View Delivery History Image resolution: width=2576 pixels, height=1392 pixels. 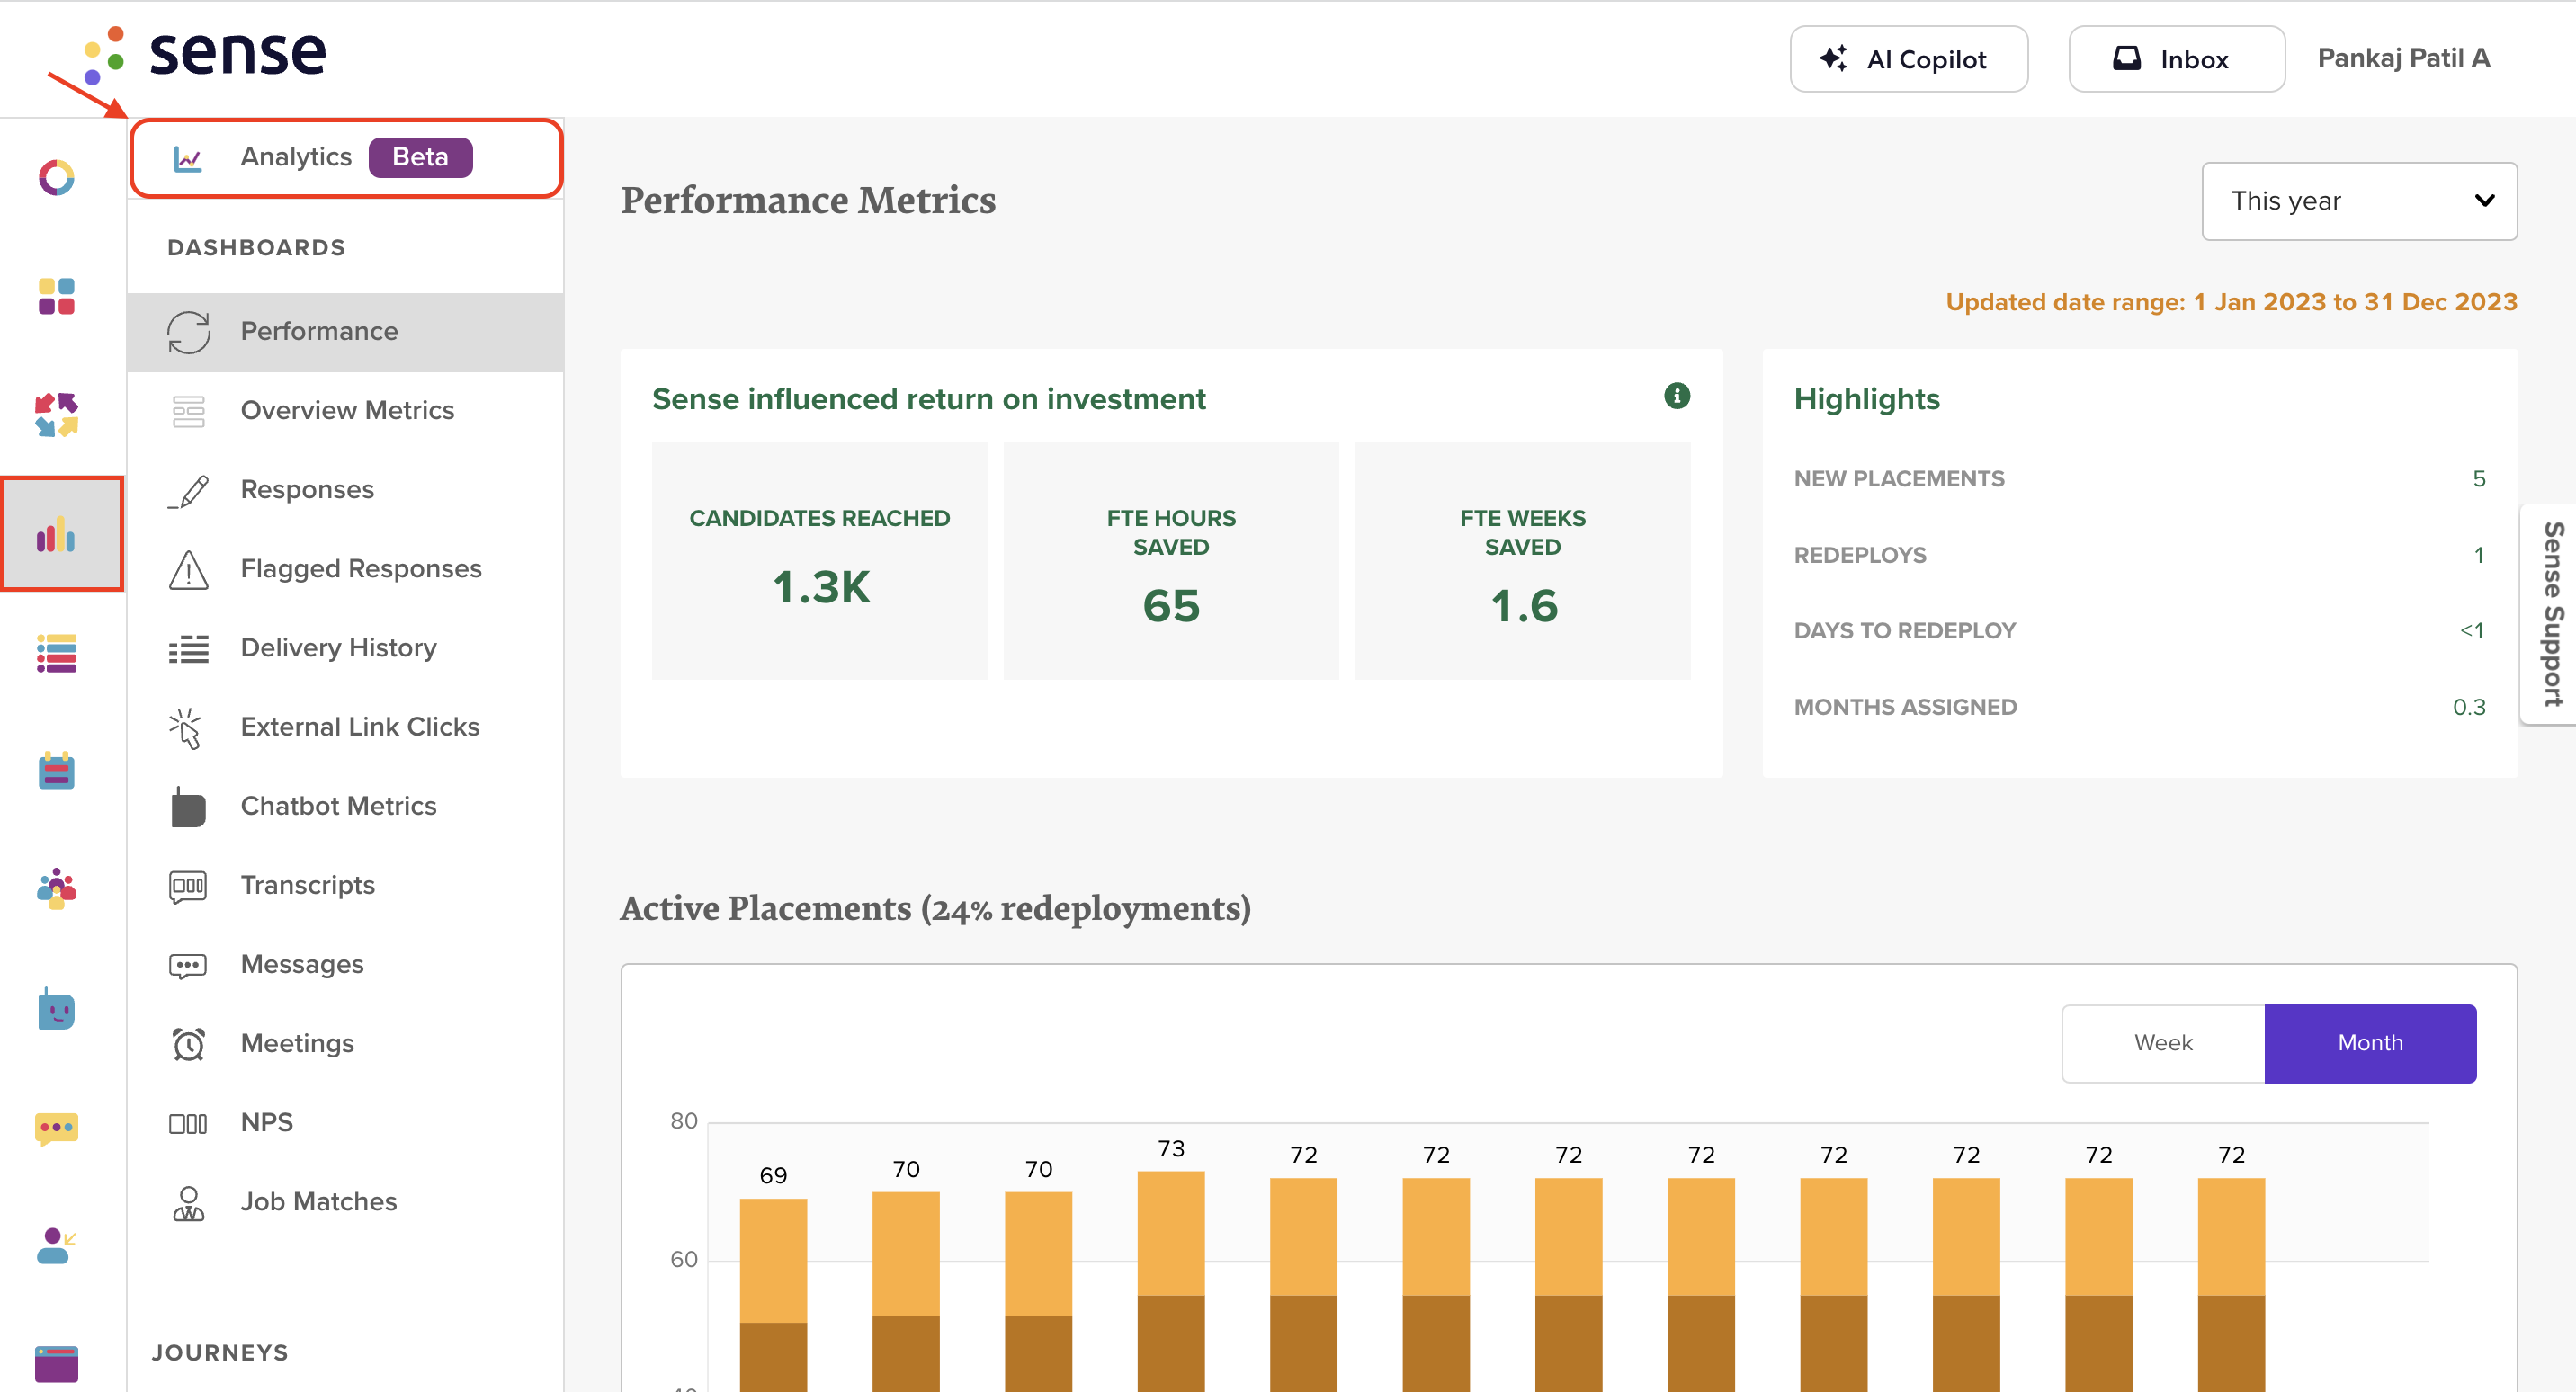click(345, 648)
